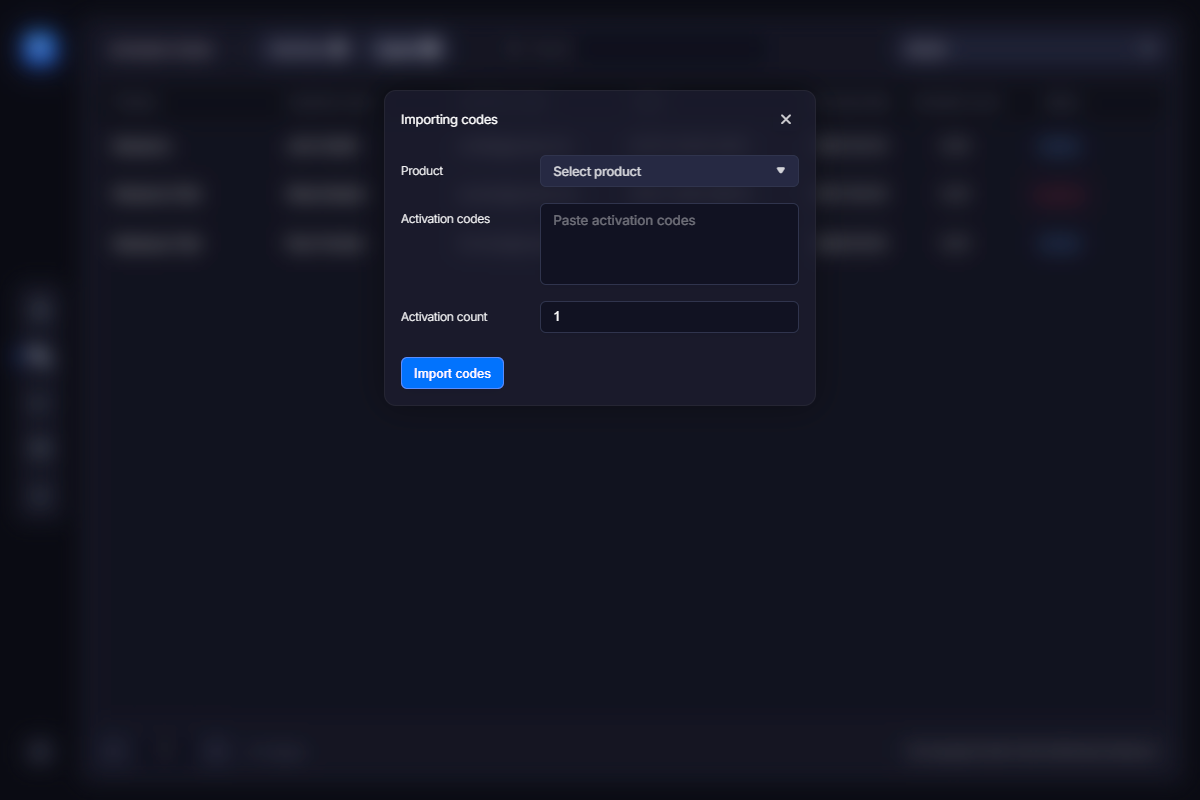This screenshot has width=1200, height=800.
Task: Click the blurred red status badge
Action: click(1059, 195)
